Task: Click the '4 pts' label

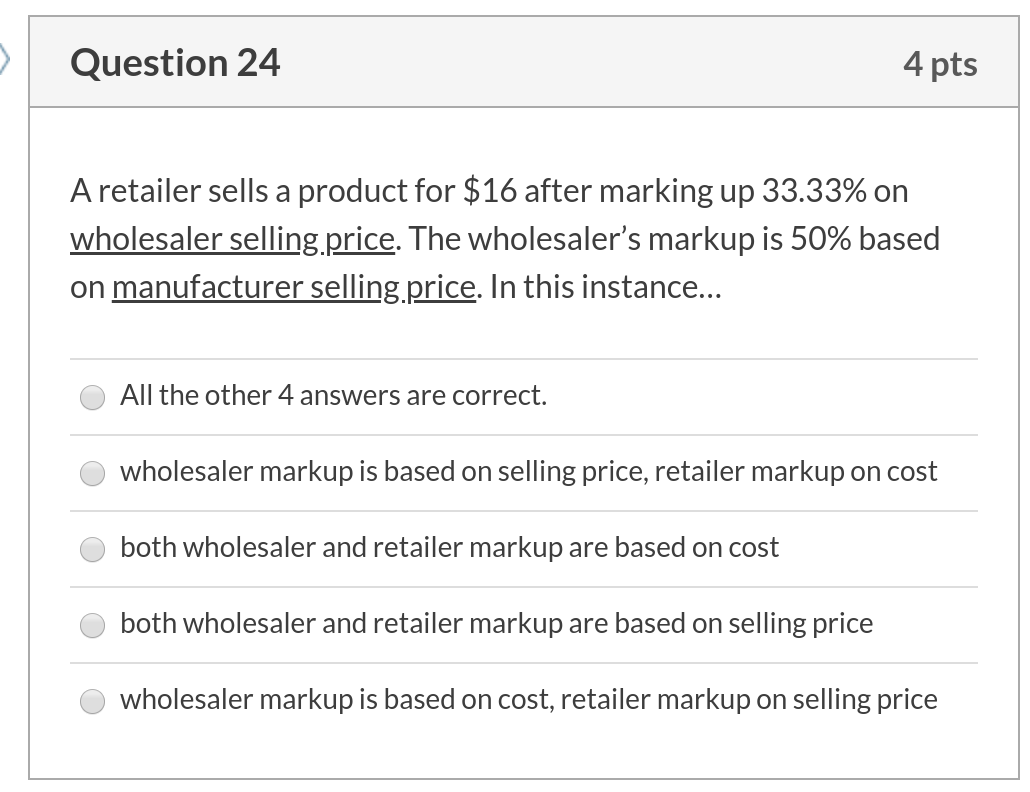Action: [x=941, y=62]
